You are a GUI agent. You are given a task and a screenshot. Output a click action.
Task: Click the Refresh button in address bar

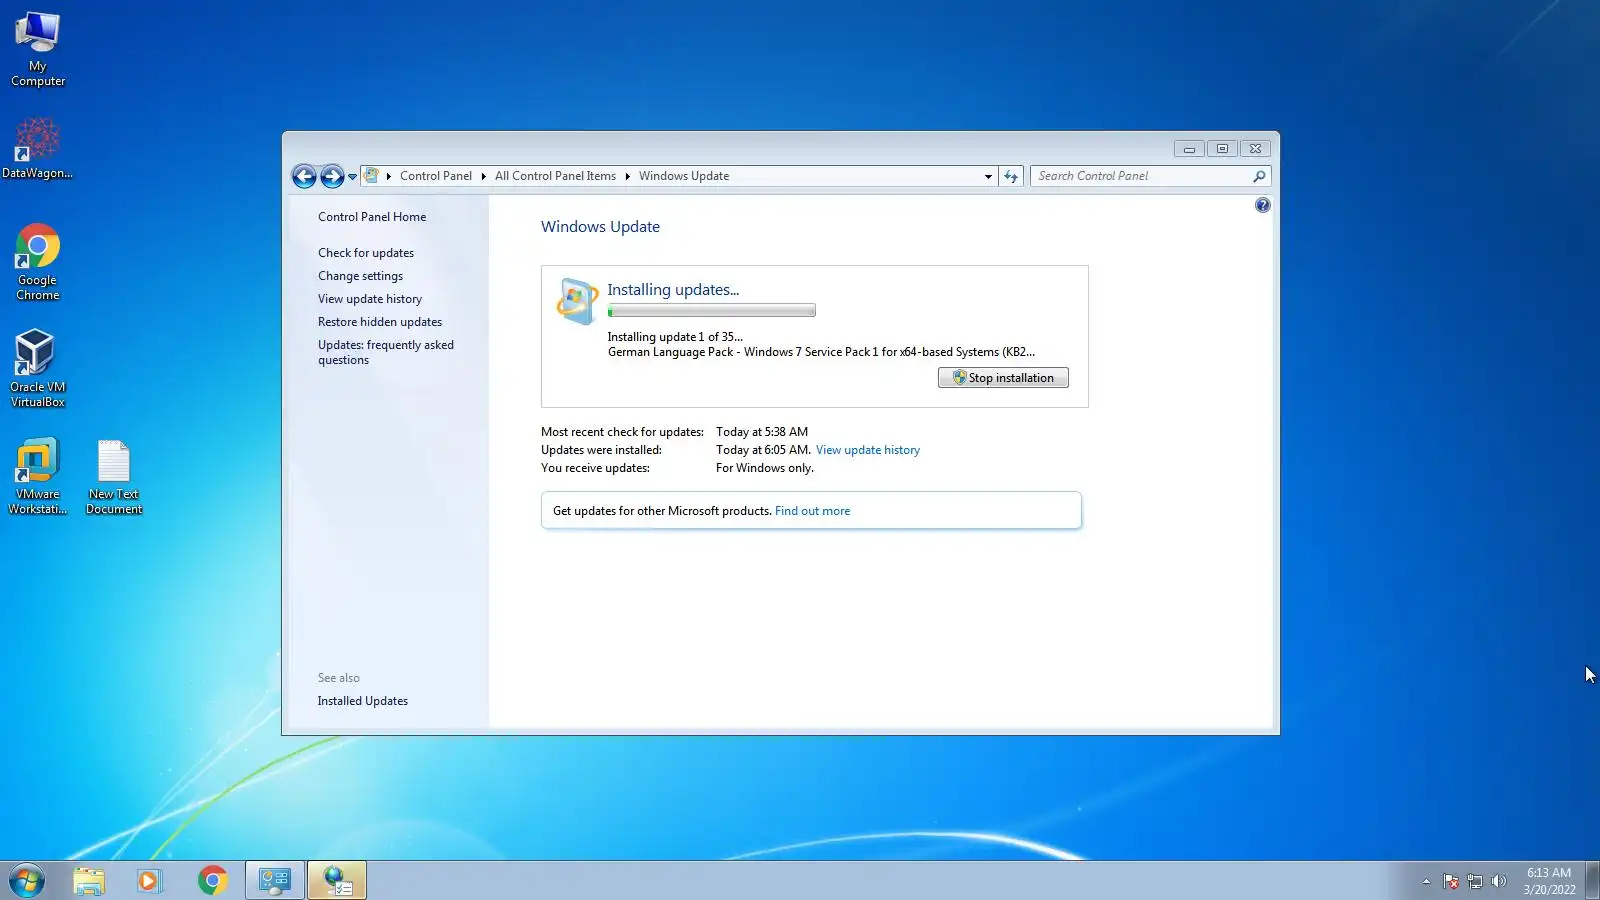1011,176
